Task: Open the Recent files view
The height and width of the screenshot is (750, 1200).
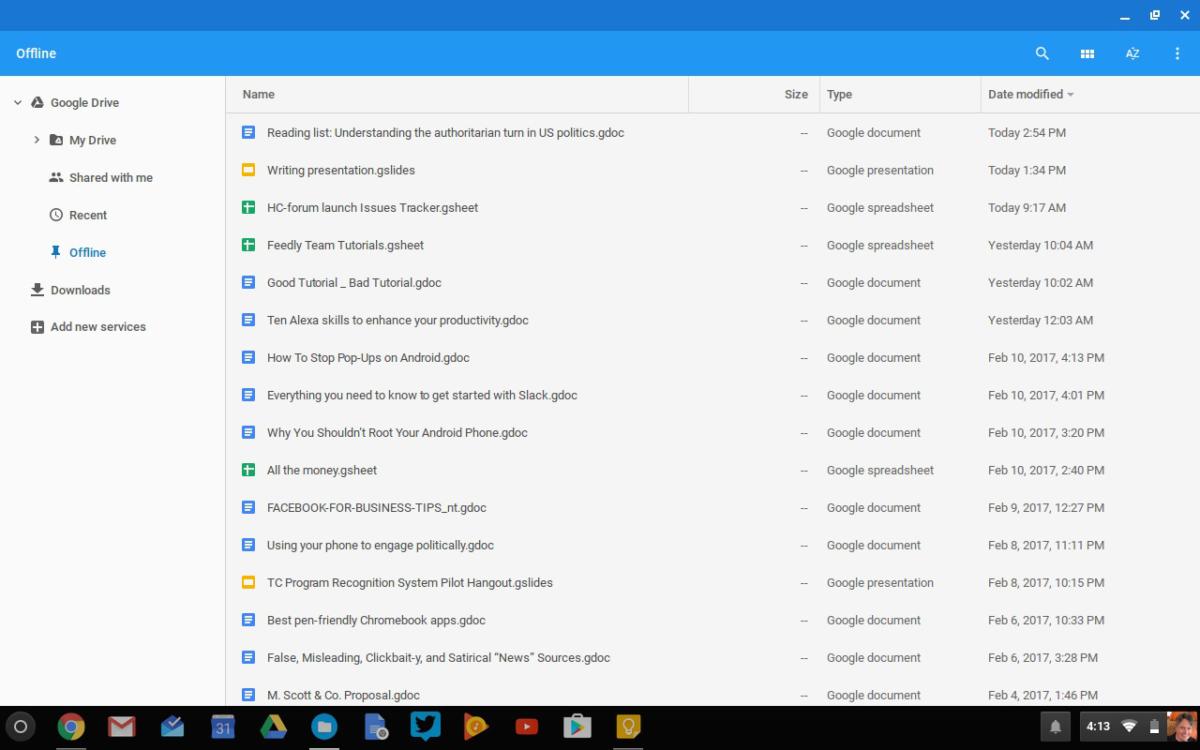Action: [x=88, y=215]
